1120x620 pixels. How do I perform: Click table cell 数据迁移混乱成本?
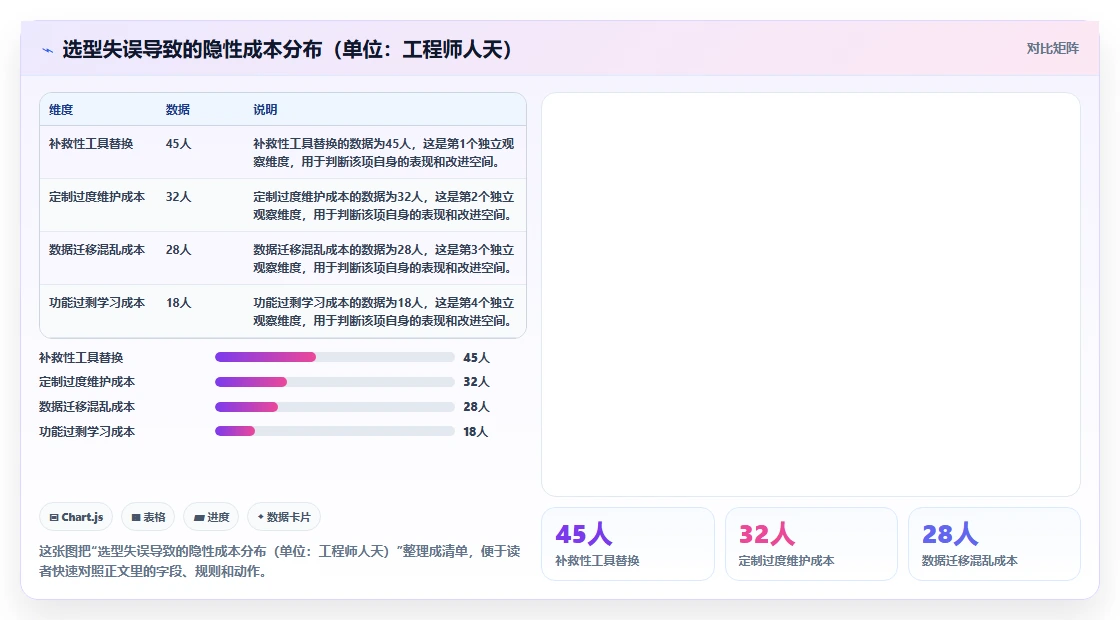(x=96, y=250)
